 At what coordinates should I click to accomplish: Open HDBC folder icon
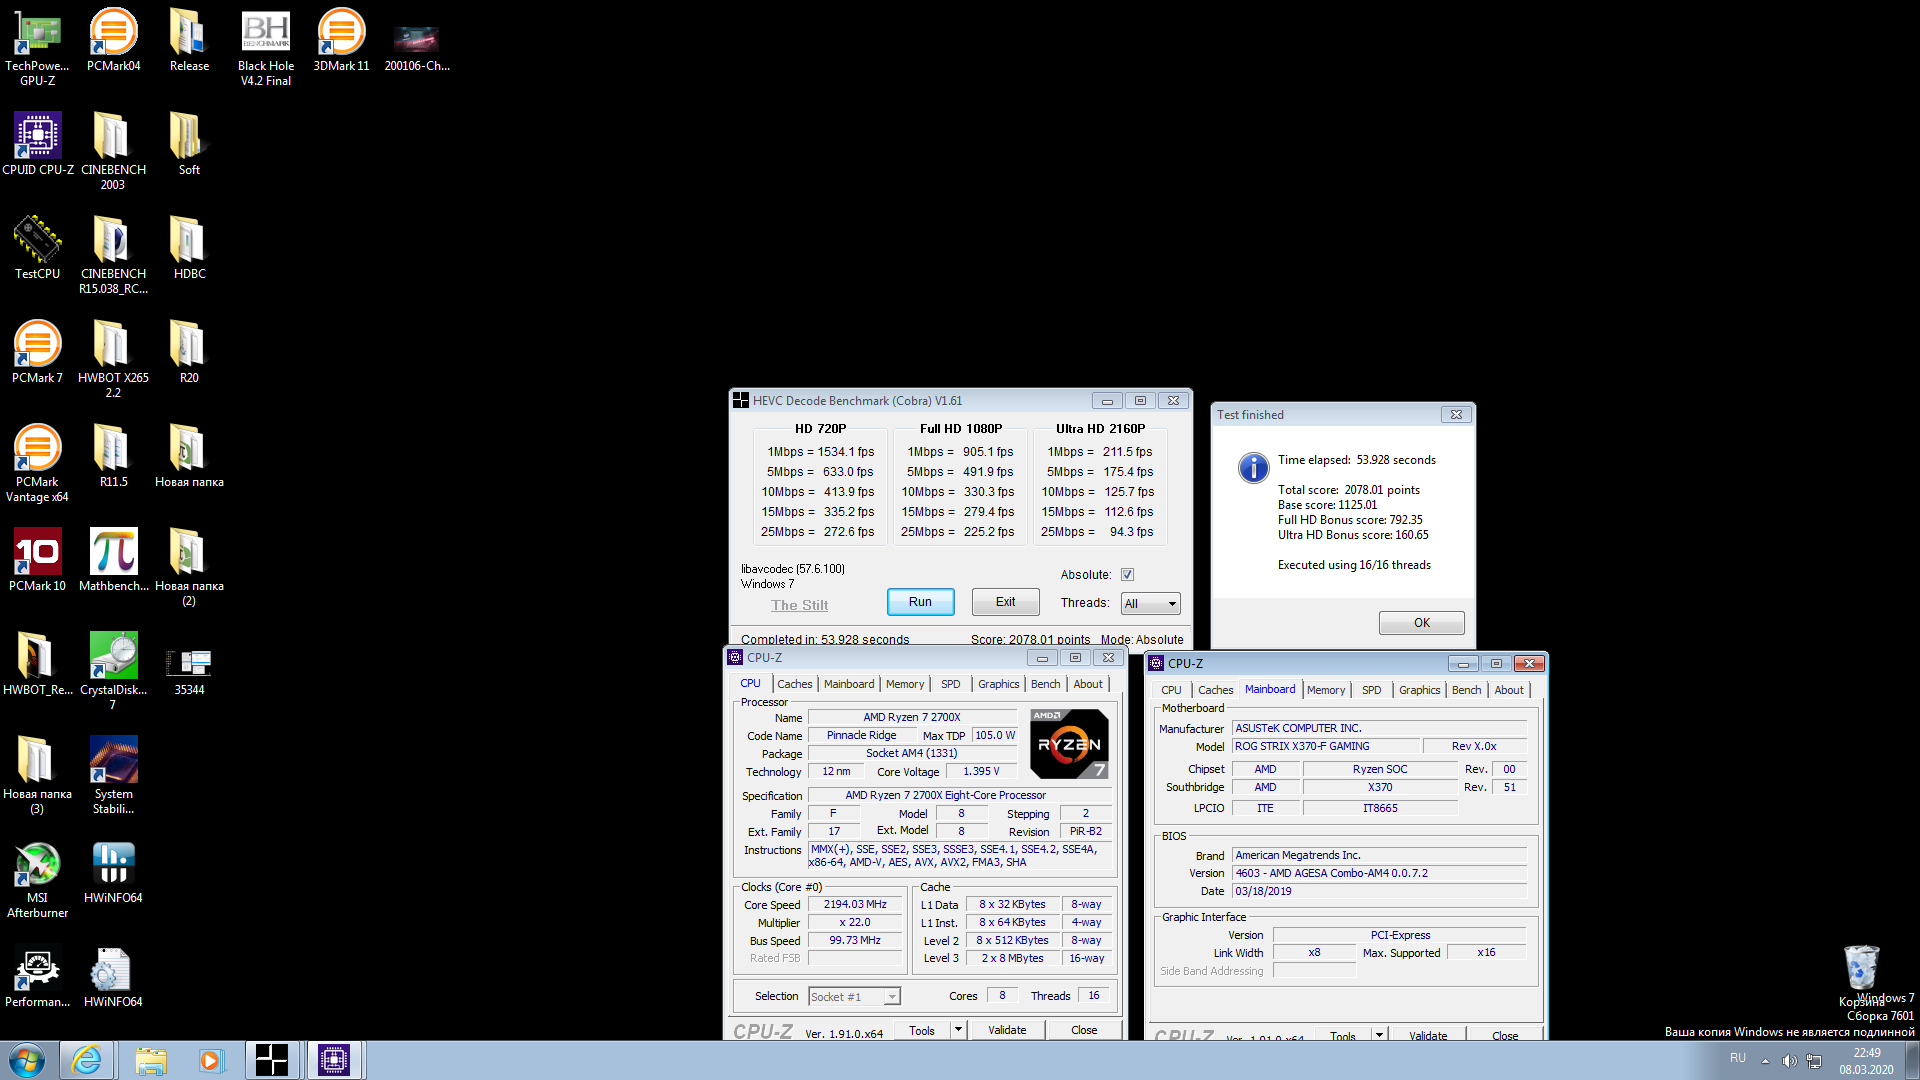[x=189, y=247]
